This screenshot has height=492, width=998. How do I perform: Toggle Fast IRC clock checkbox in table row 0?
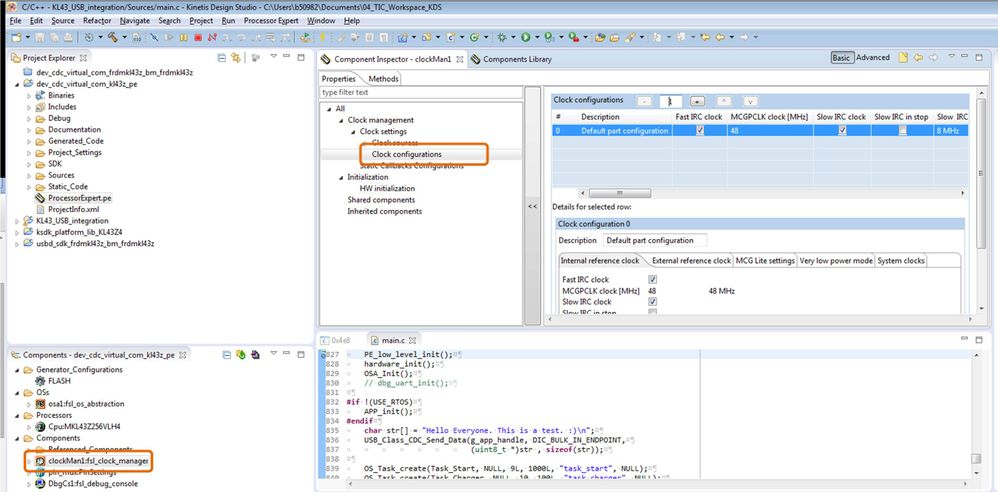coord(700,130)
